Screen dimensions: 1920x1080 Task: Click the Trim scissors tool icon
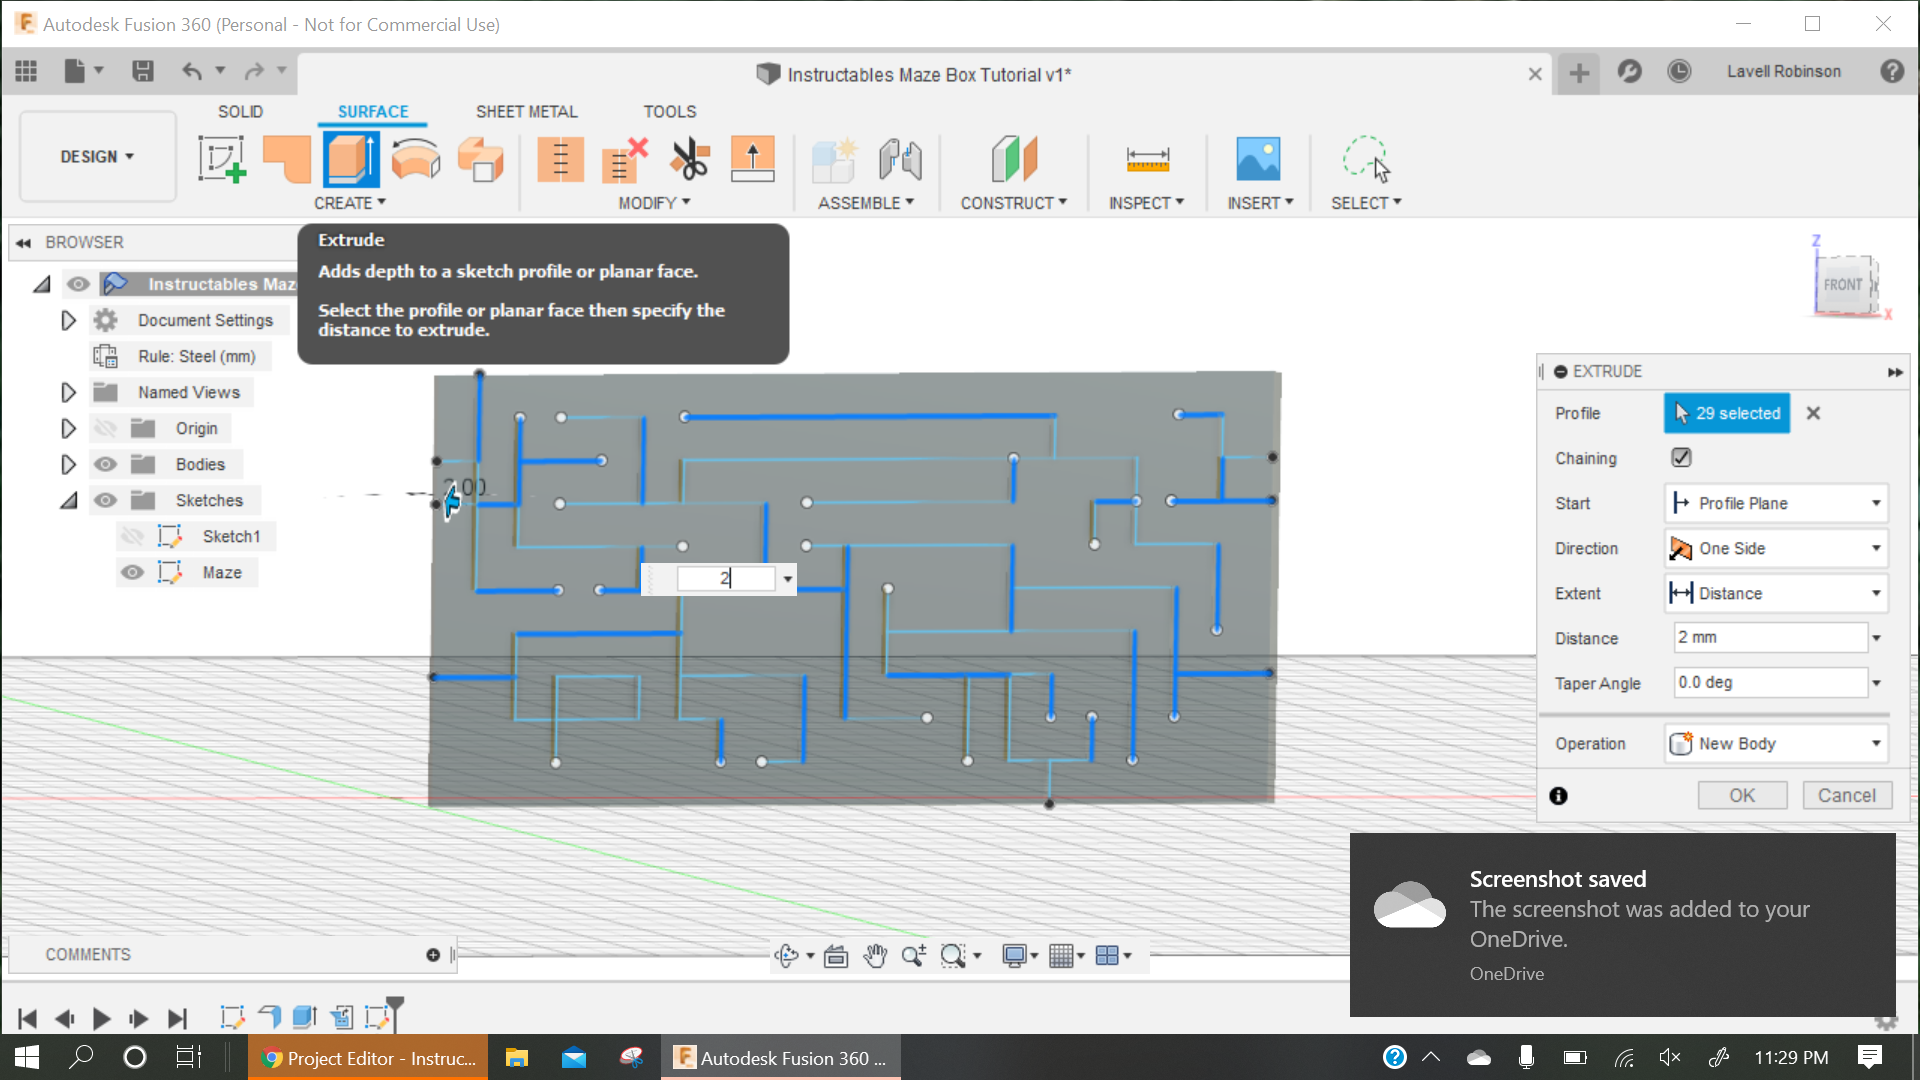coord(689,159)
